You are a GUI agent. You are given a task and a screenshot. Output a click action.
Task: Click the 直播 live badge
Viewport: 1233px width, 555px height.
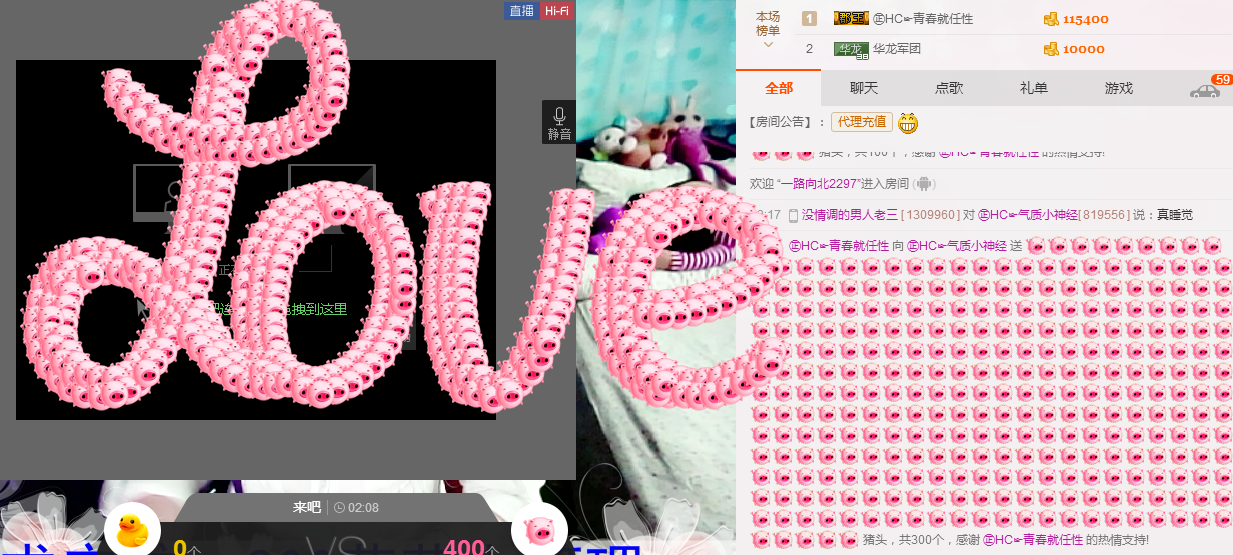521,11
